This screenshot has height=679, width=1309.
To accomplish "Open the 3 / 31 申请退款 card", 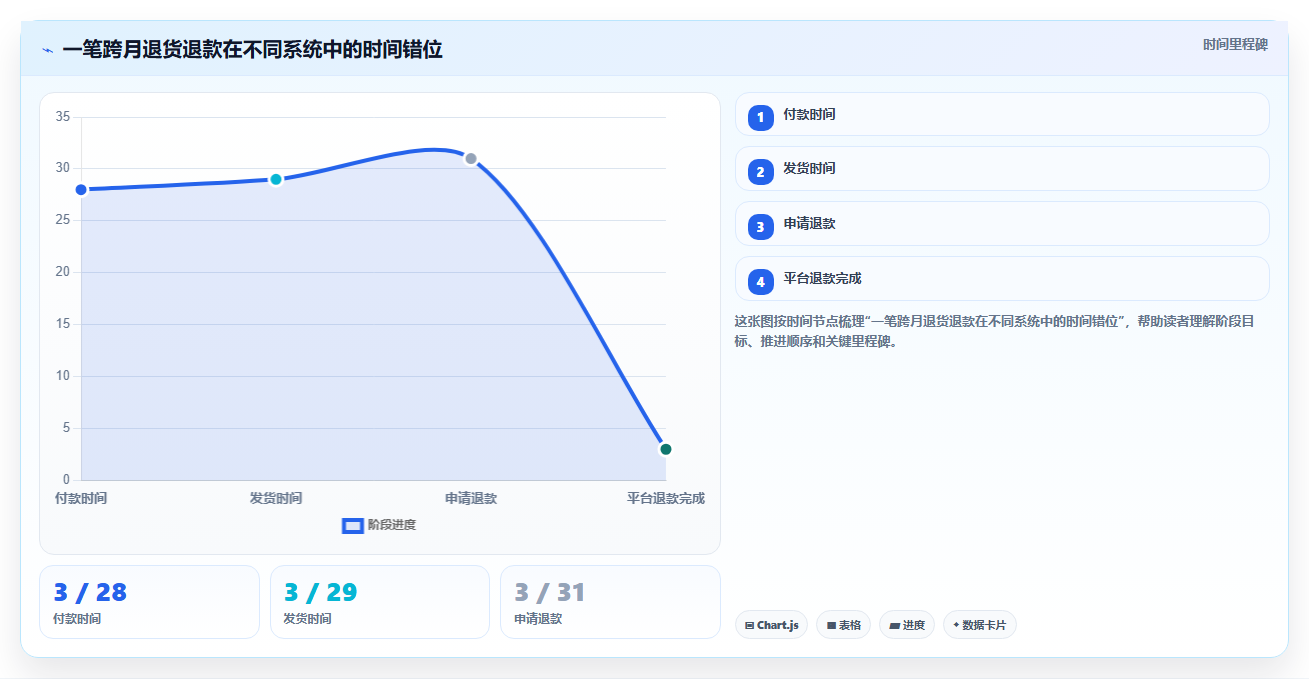I will point(610,602).
